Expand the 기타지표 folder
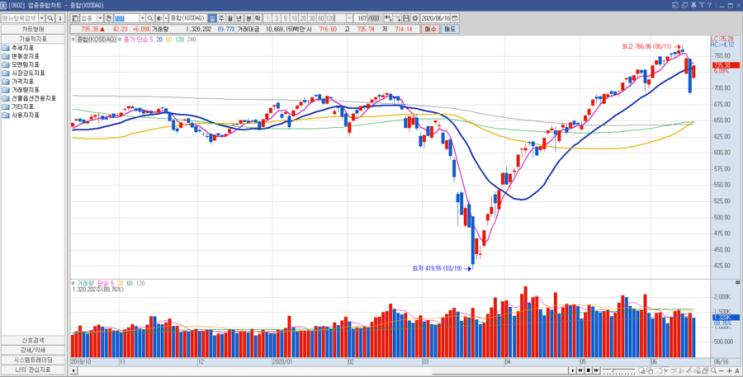The height and width of the screenshot is (377, 743). tap(18, 107)
